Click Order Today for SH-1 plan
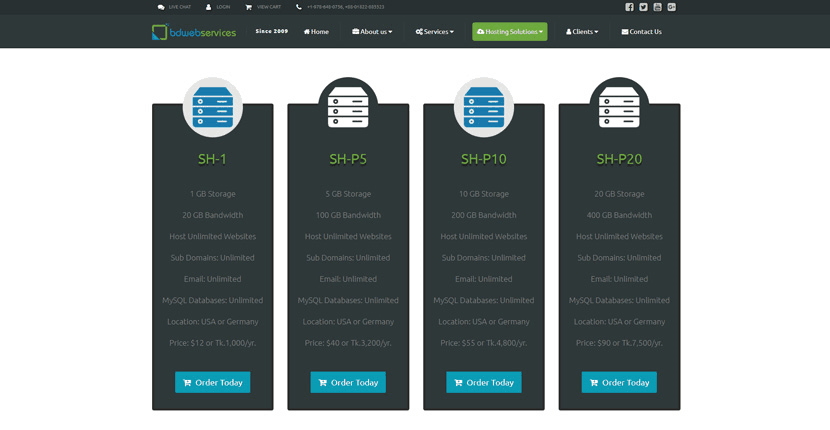Image resolution: width=830 pixels, height=430 pixels. [x=213, y=382]
